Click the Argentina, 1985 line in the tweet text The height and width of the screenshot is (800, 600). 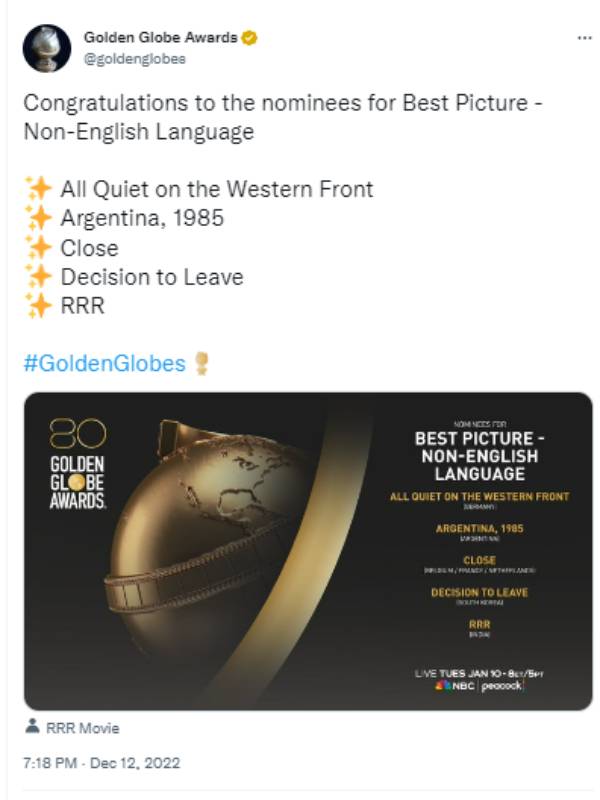click(x=142, y=218)
